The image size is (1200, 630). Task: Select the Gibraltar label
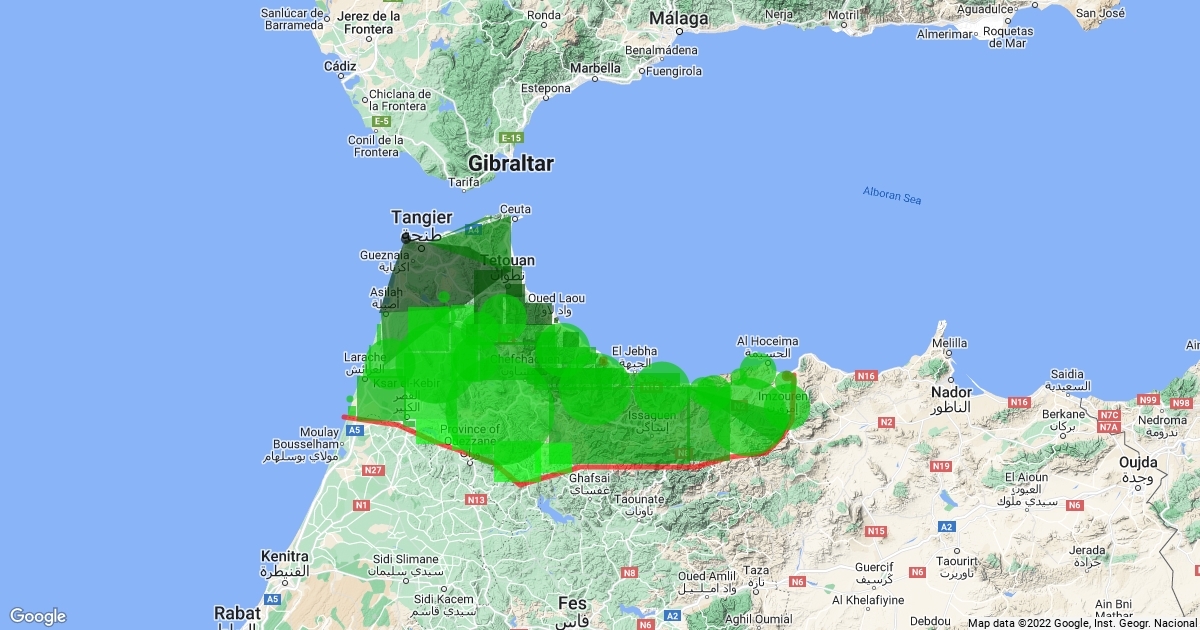pos(511,162)
